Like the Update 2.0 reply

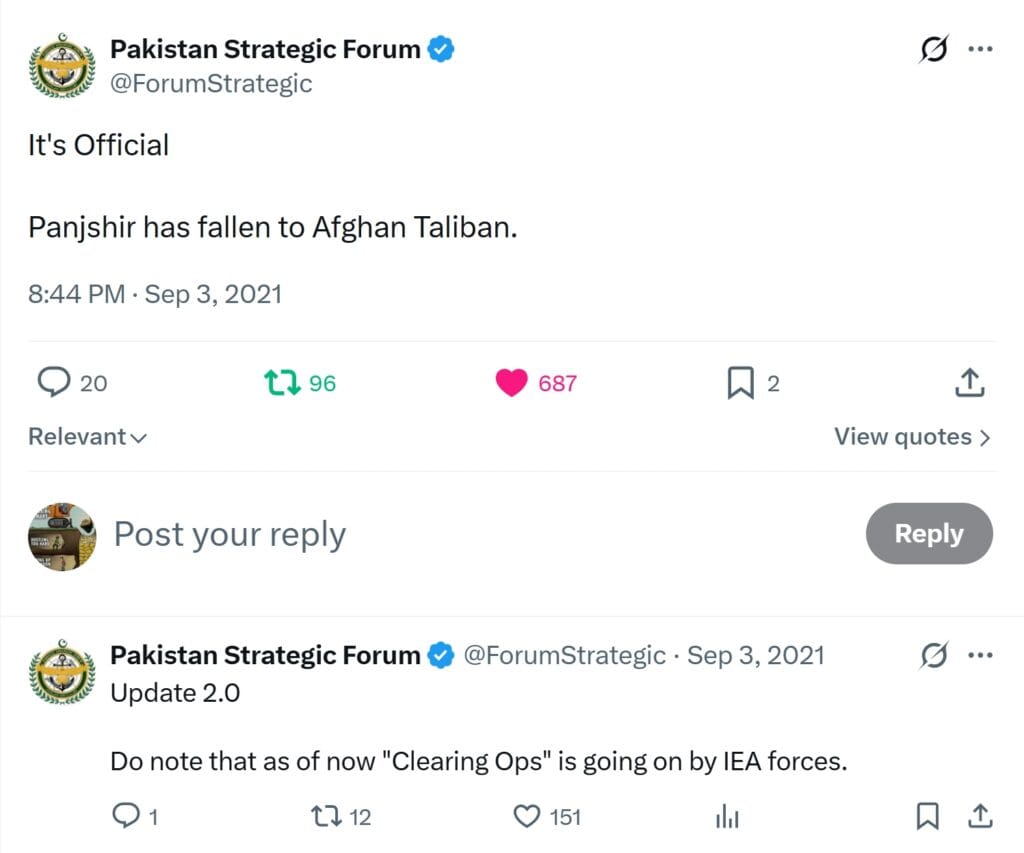(x=527, y=817)
